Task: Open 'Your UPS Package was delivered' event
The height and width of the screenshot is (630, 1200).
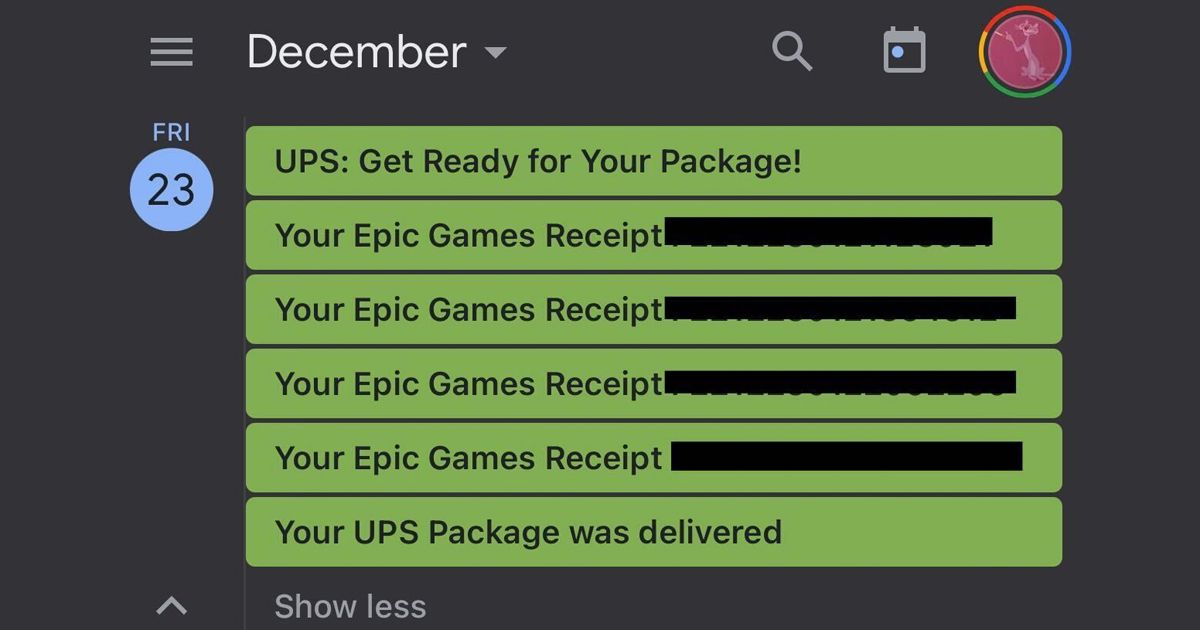Action: tap(654, 531)
